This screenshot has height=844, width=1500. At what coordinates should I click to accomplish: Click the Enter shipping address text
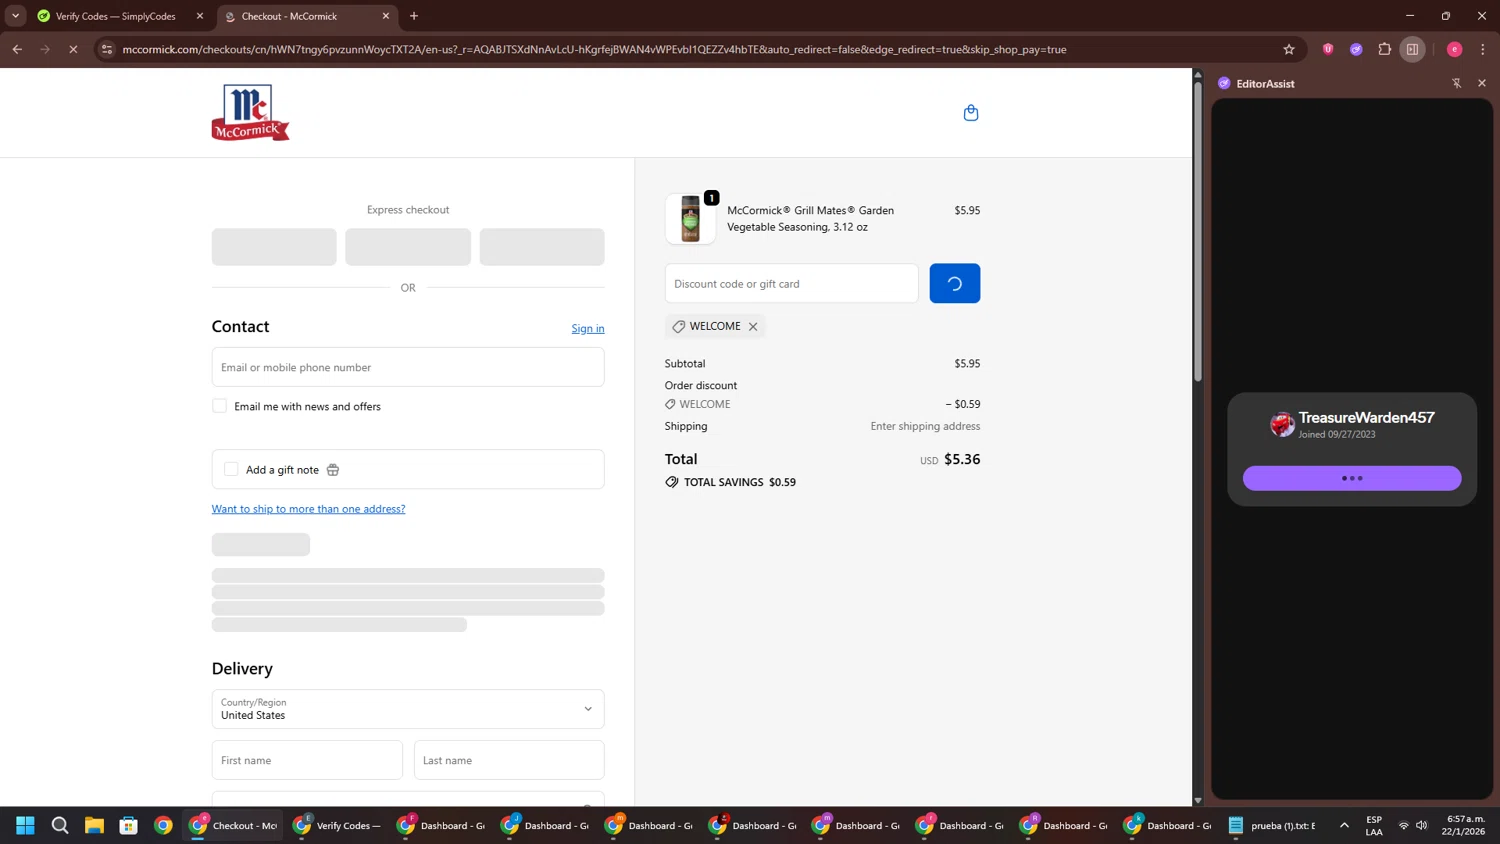[x=925, y=426]
